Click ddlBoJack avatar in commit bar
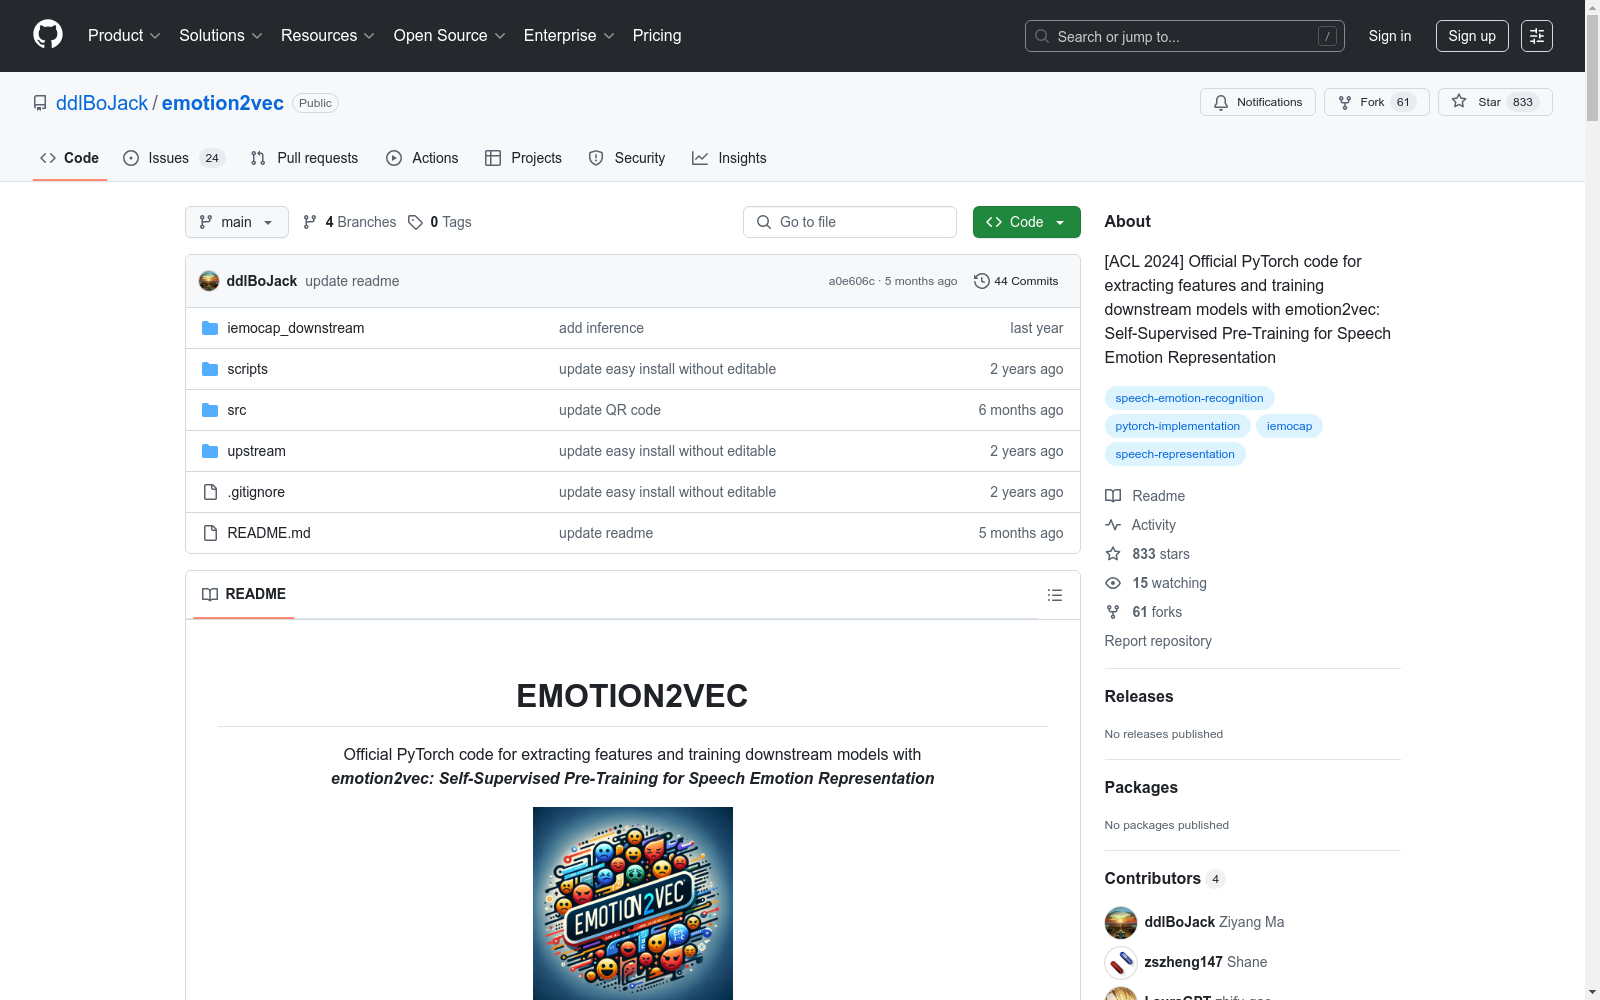 [209, 281]
